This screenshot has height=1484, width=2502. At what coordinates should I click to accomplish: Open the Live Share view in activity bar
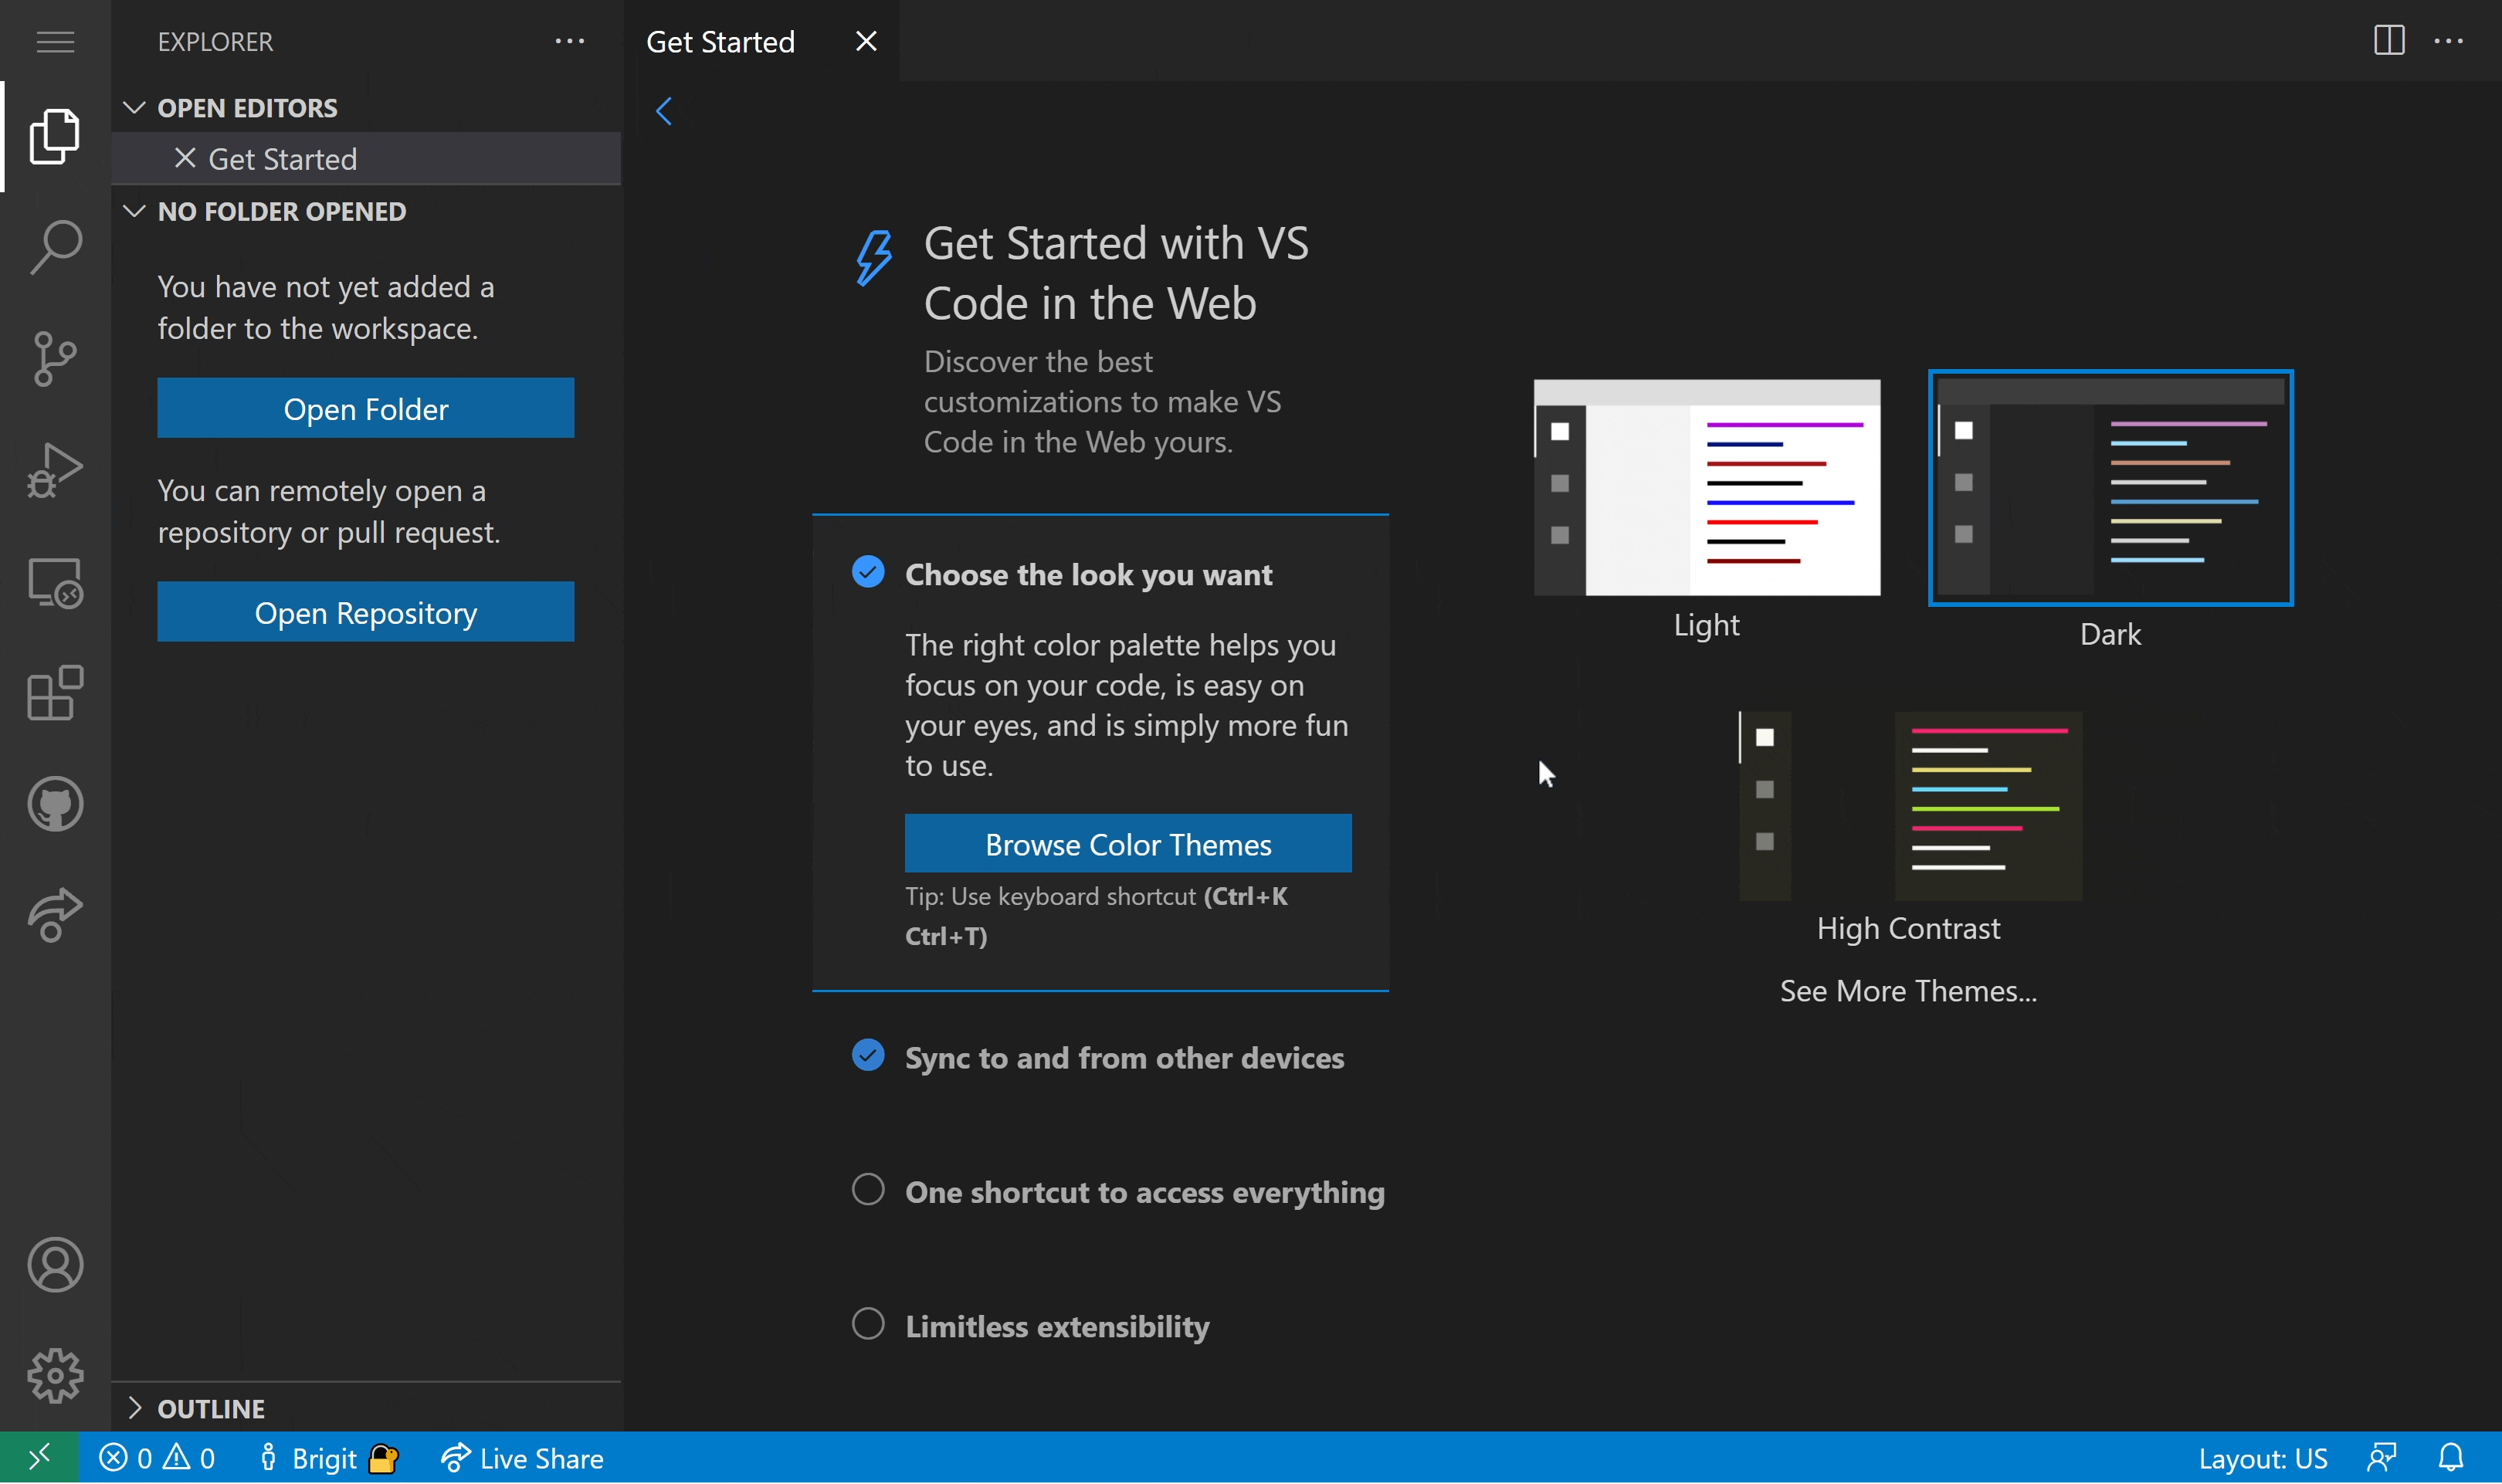point(55,914)
